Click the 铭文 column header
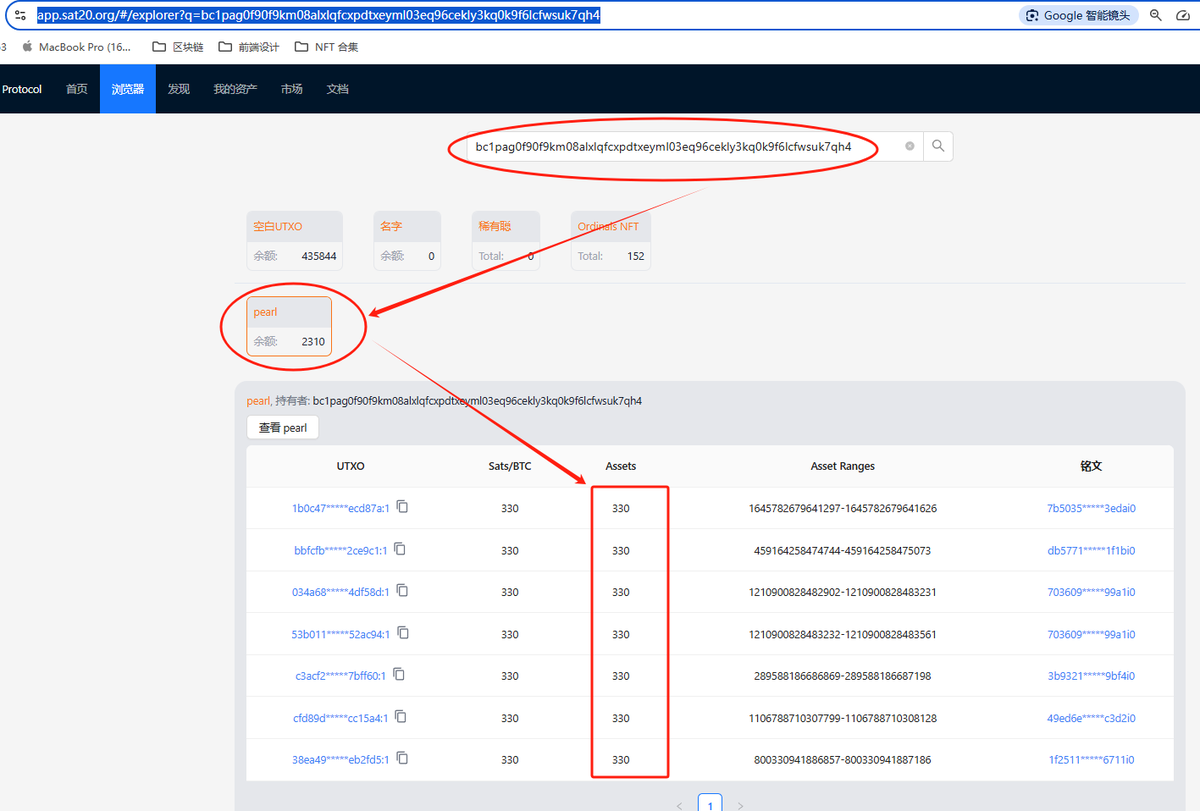This screenshot has width=1200, height=811. (1091, 466)
